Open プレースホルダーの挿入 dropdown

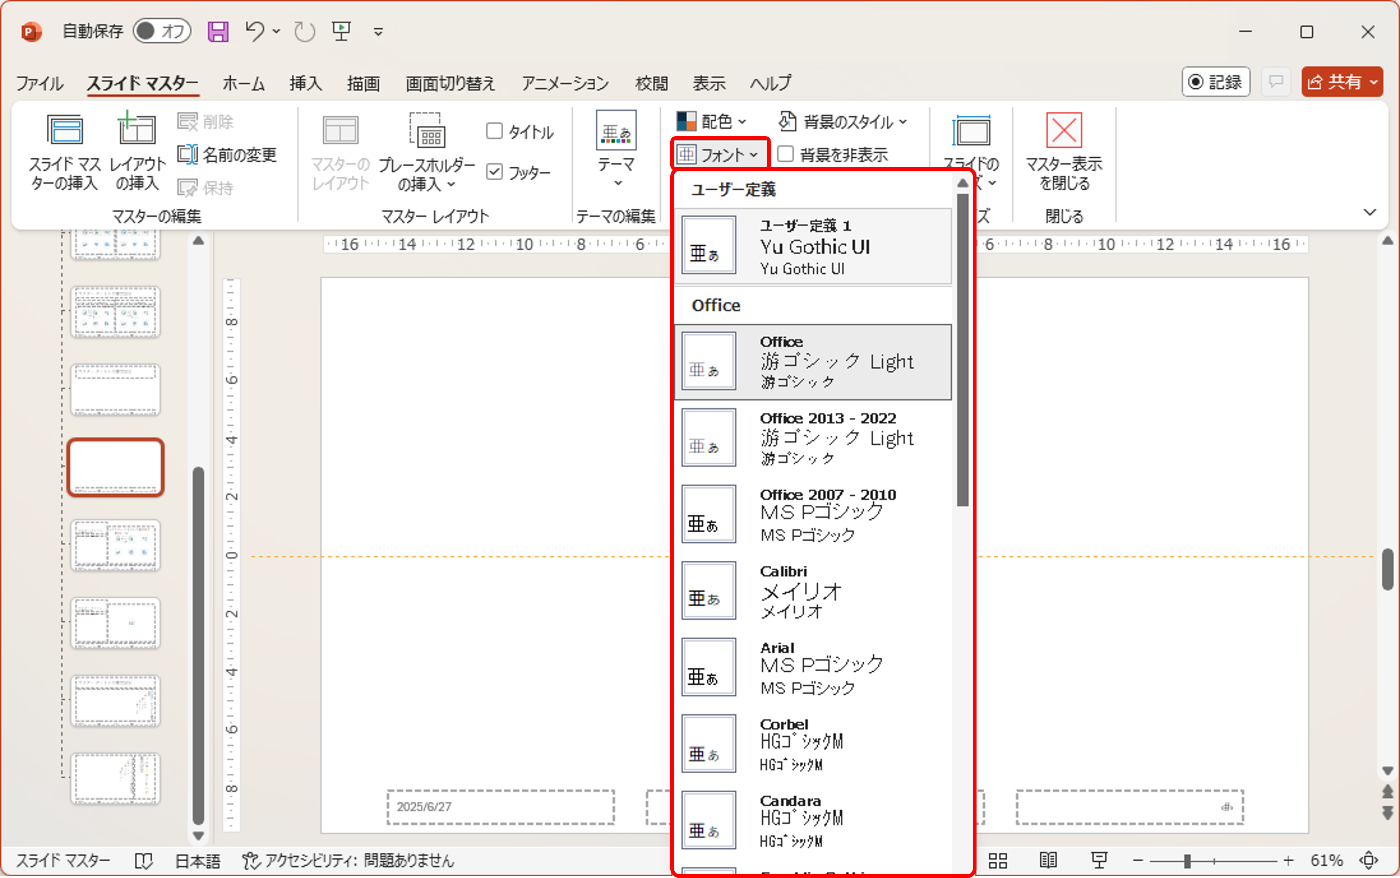[427, 152]
